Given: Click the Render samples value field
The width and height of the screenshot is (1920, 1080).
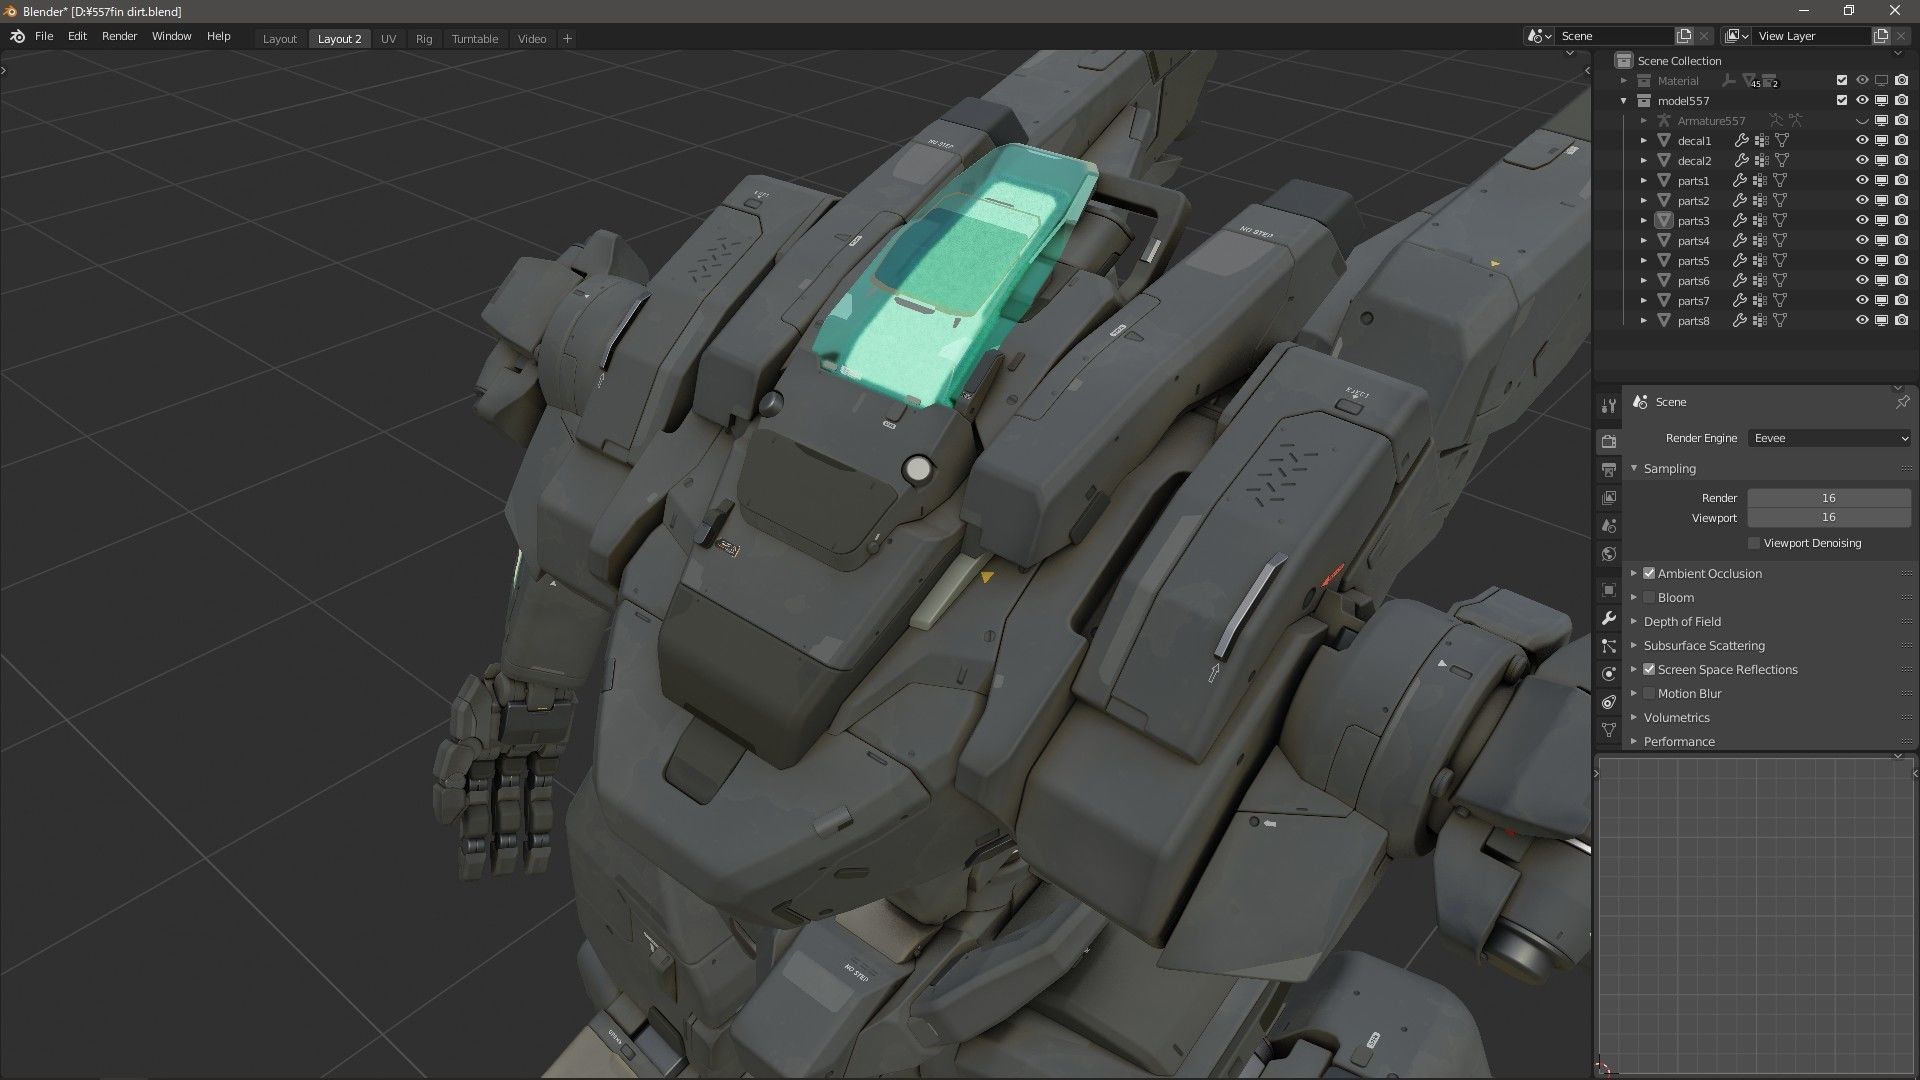Looking at the screenshot, I should click(1829, 497).
